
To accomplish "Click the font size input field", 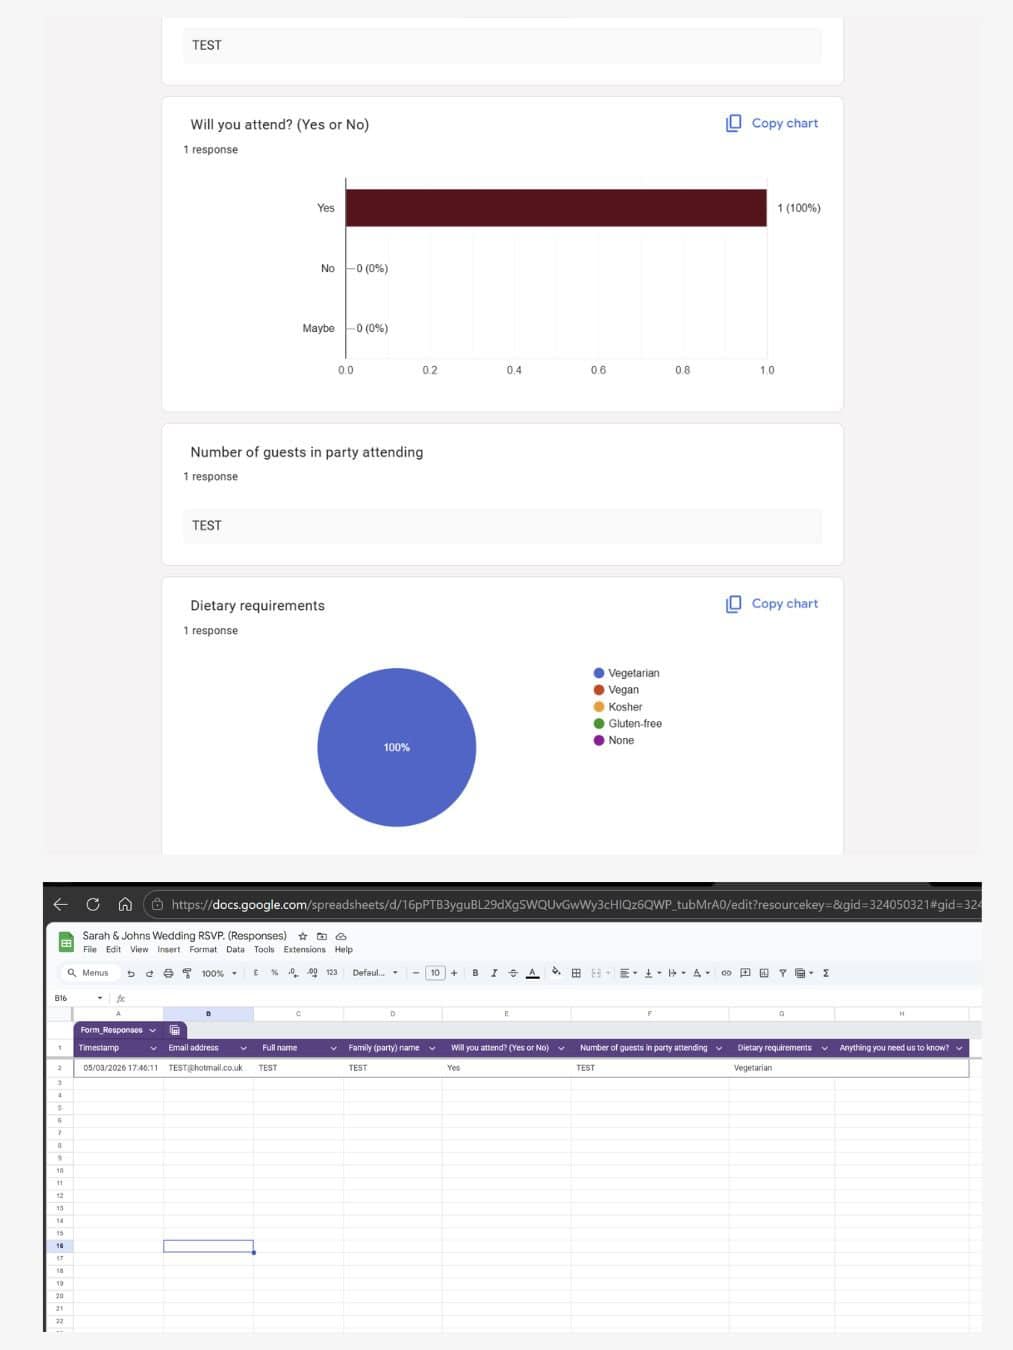I will 435,973.
